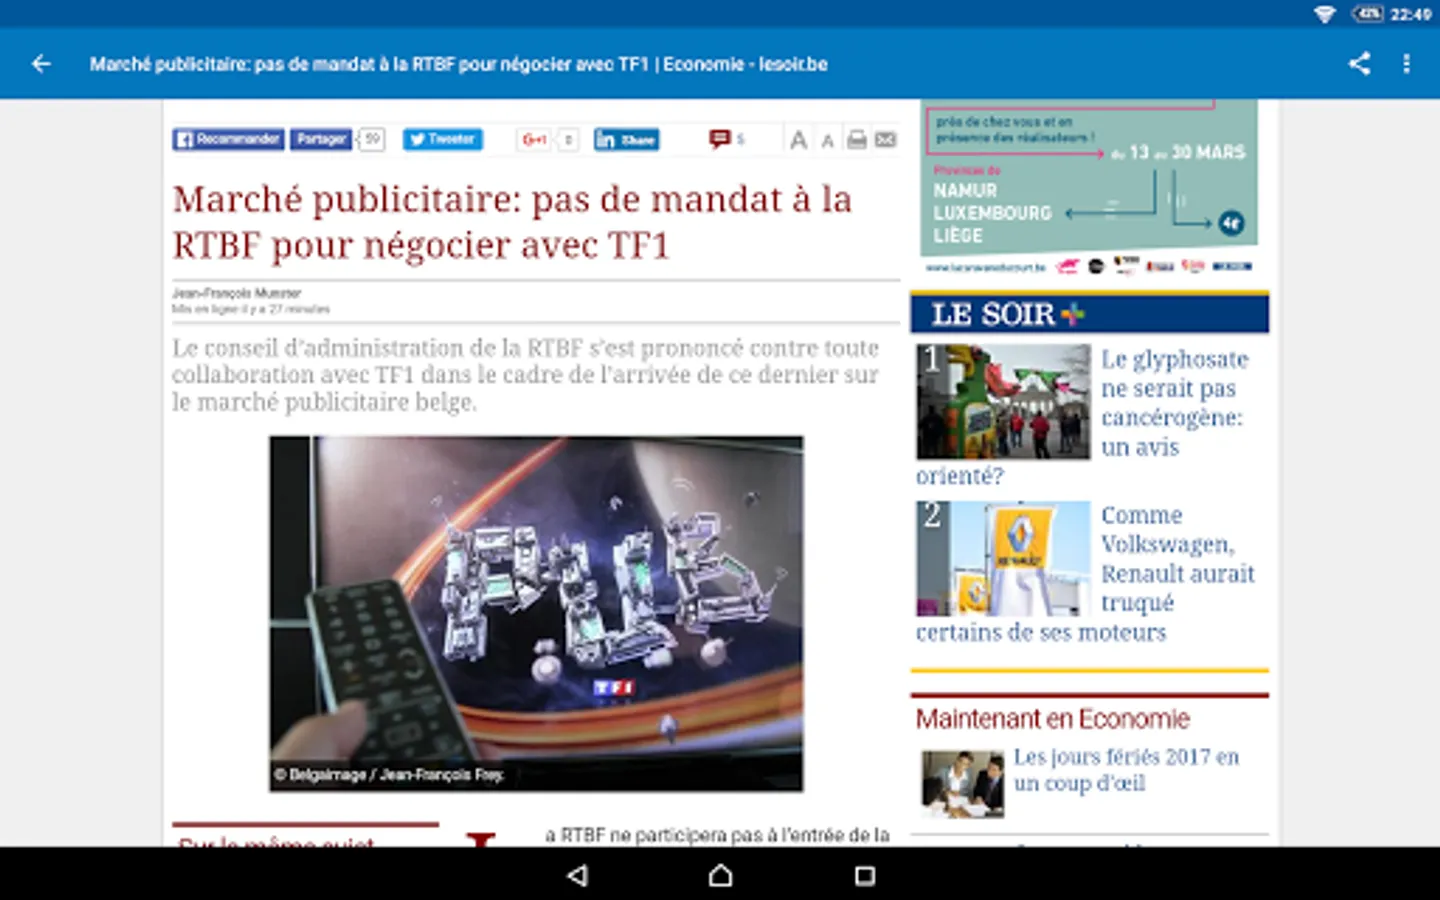Open the Renault sign article thumbnail
The width and height of the screenshot is (1440, 900).
click(1003, 558)
